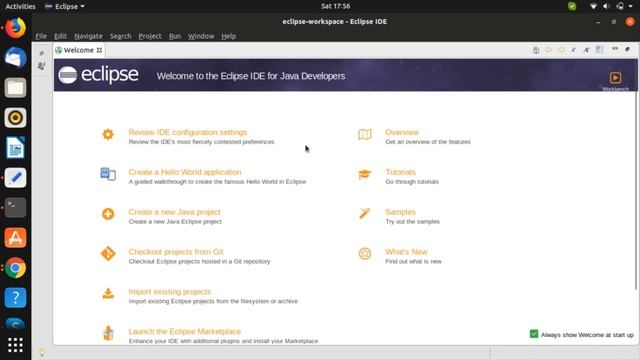The width and height of the screenshot is (640, 360).
Task: Click the Eclipse logo in banner
Action: pyautogui.click(x=98, y=75)
